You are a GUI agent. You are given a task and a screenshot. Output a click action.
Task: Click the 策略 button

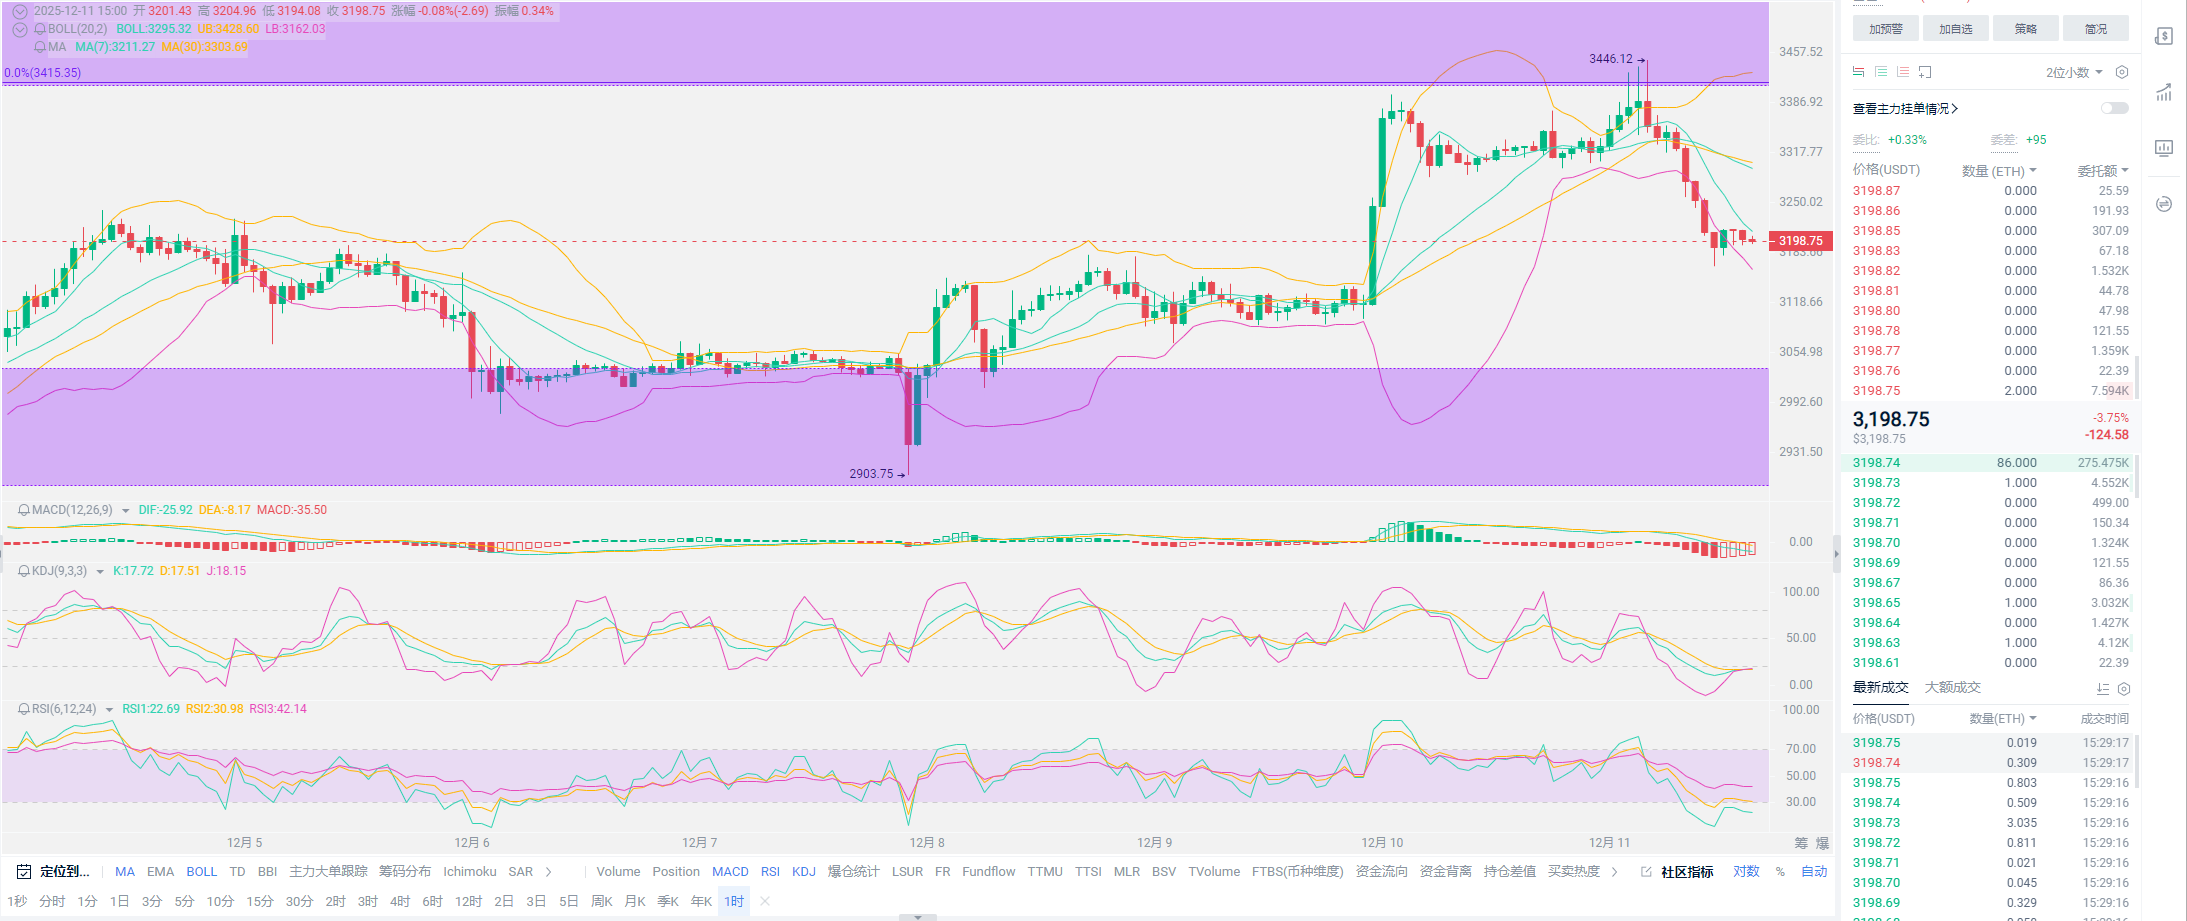click(2025, 29)
